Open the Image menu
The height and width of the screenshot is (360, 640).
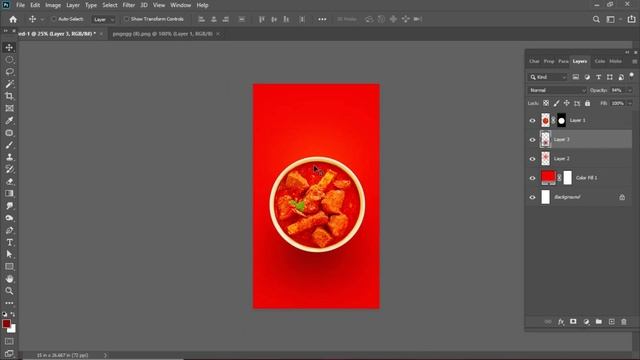53,5
